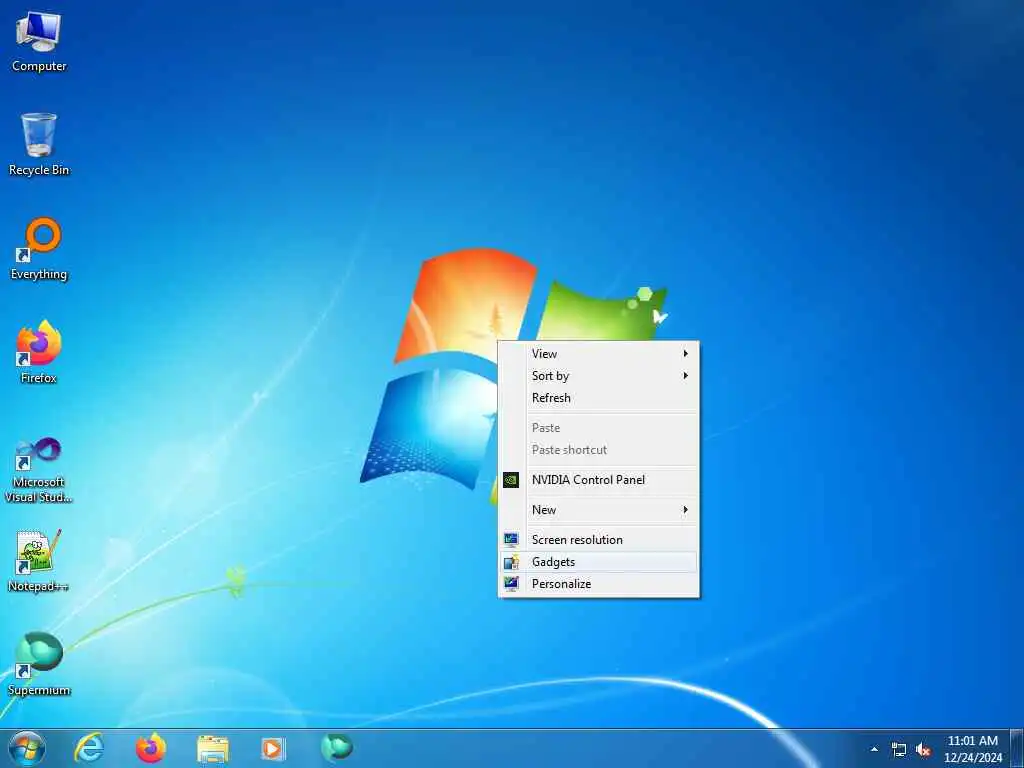This screenshot has height=768, width=1024.
Task: Select the Microsoft Visual Studio desktop shortcut
Action: coord(39,470)
